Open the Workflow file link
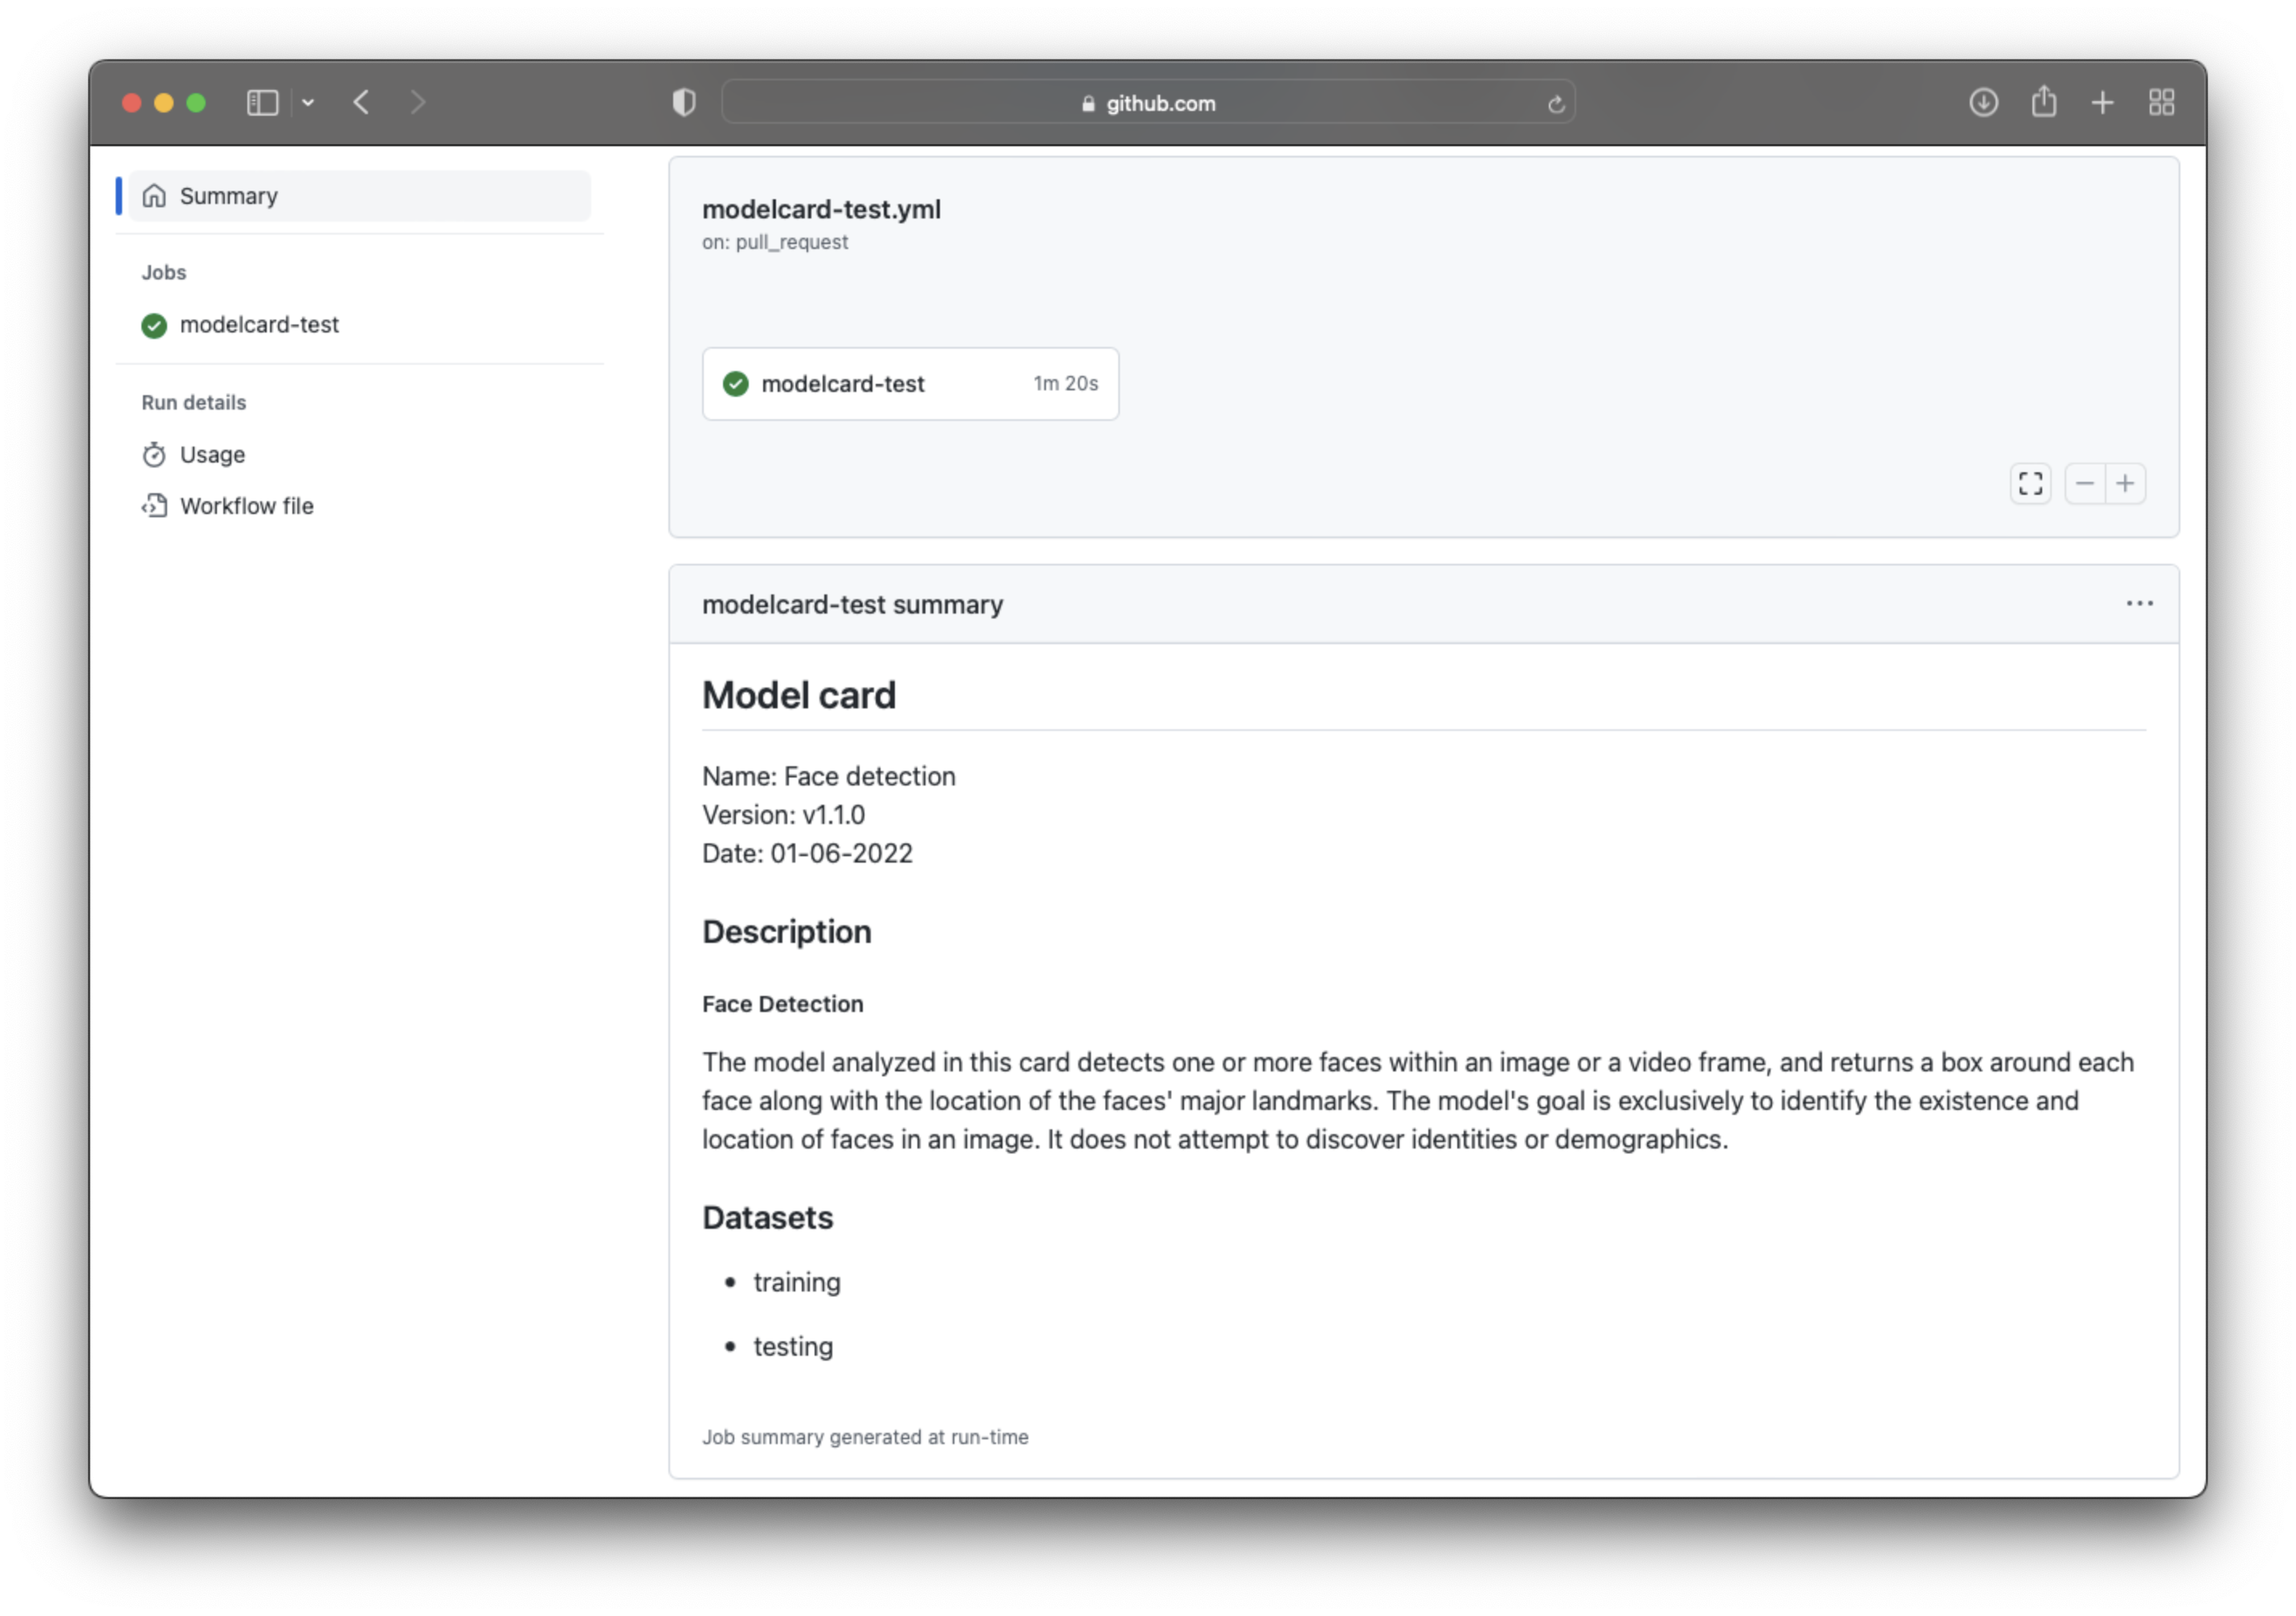2296x1616 pixels. click(x=246, y=506)
